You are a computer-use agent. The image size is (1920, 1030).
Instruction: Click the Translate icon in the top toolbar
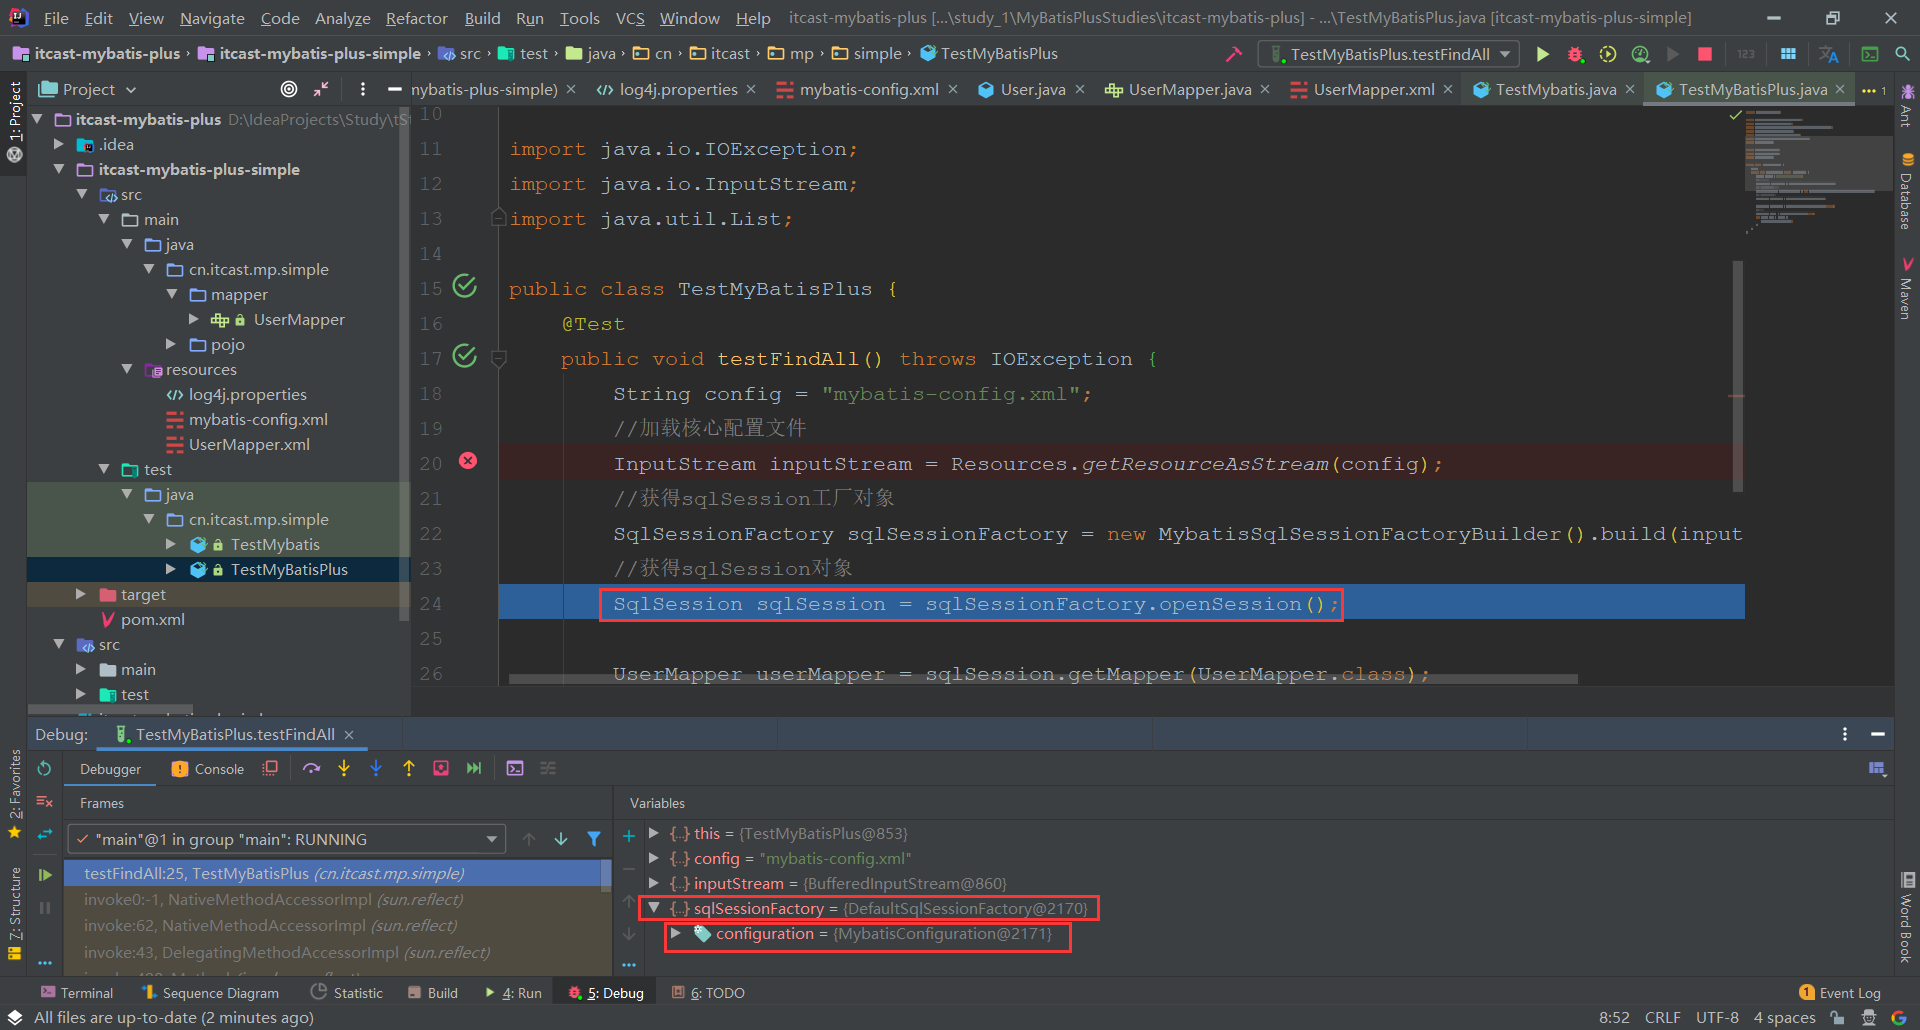[x=1829, y=54]
